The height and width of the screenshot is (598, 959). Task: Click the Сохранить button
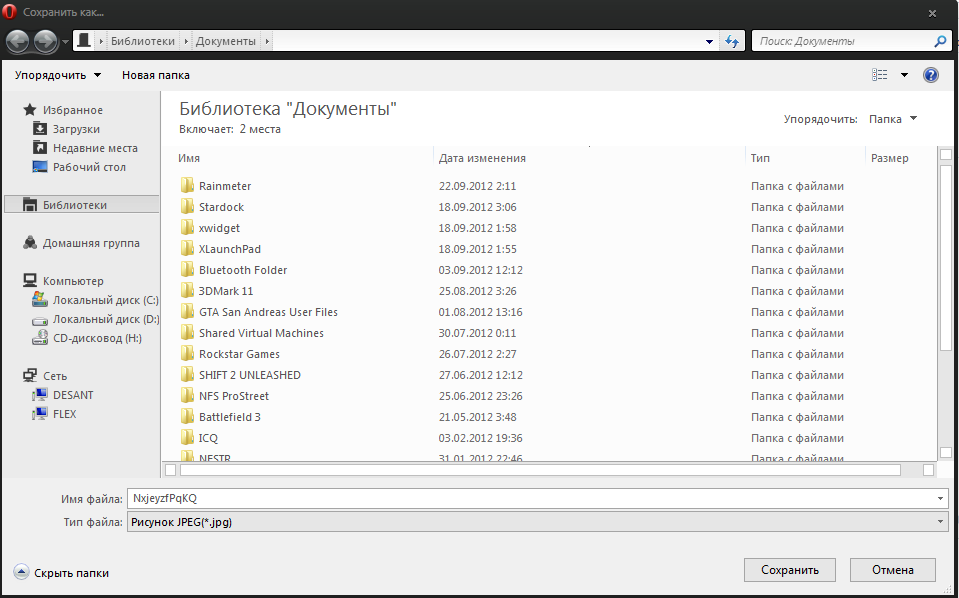click(790, 570)
